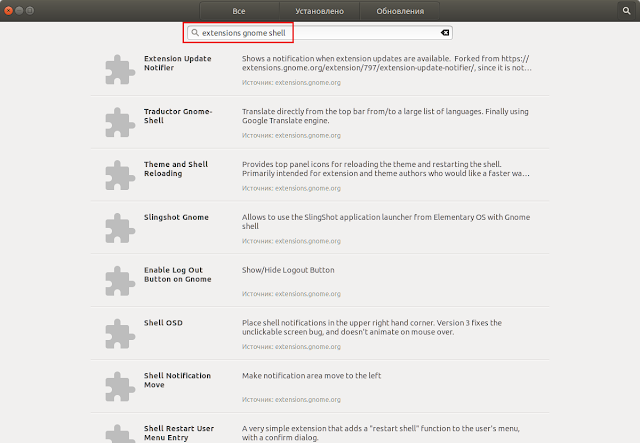The width and height of the screenshot is (640, 443).
Task: Select the Theme and Shell Reloading title
Action: 176,169
